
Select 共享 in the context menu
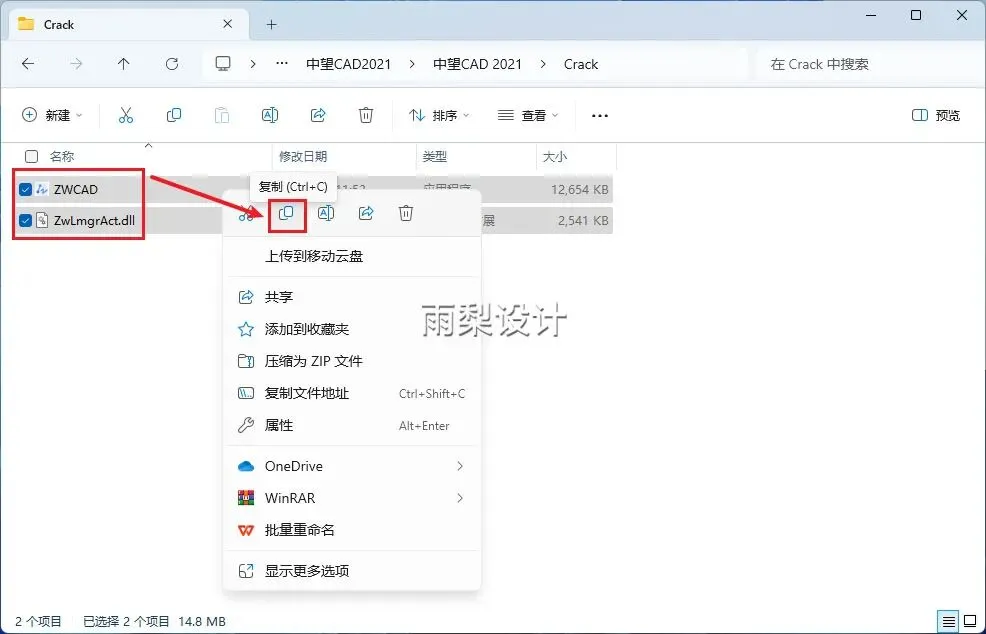click(352, 297)
